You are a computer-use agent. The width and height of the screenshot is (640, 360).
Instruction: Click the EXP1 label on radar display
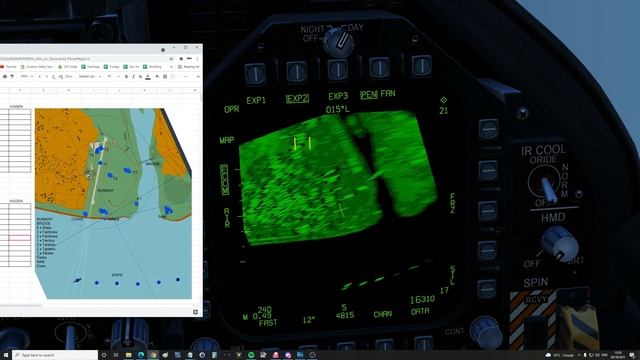pyautogui.click(x=256, y=100)
